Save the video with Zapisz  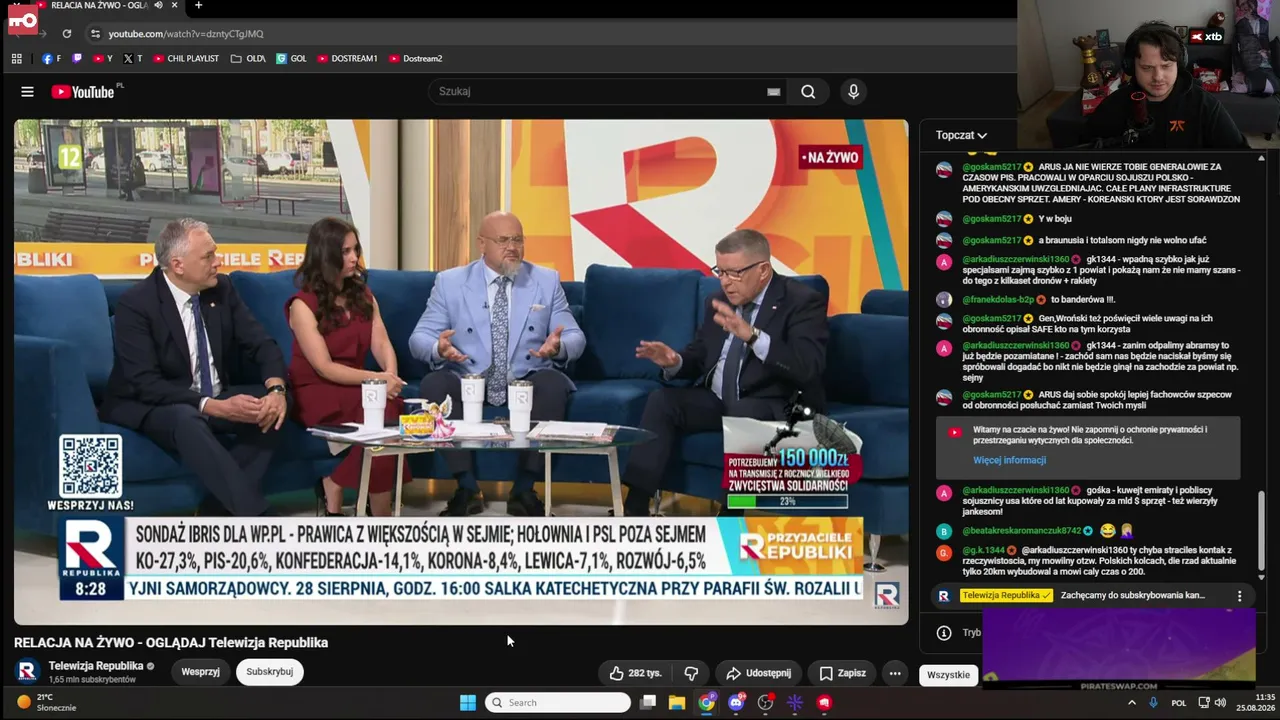pos(842,673)
